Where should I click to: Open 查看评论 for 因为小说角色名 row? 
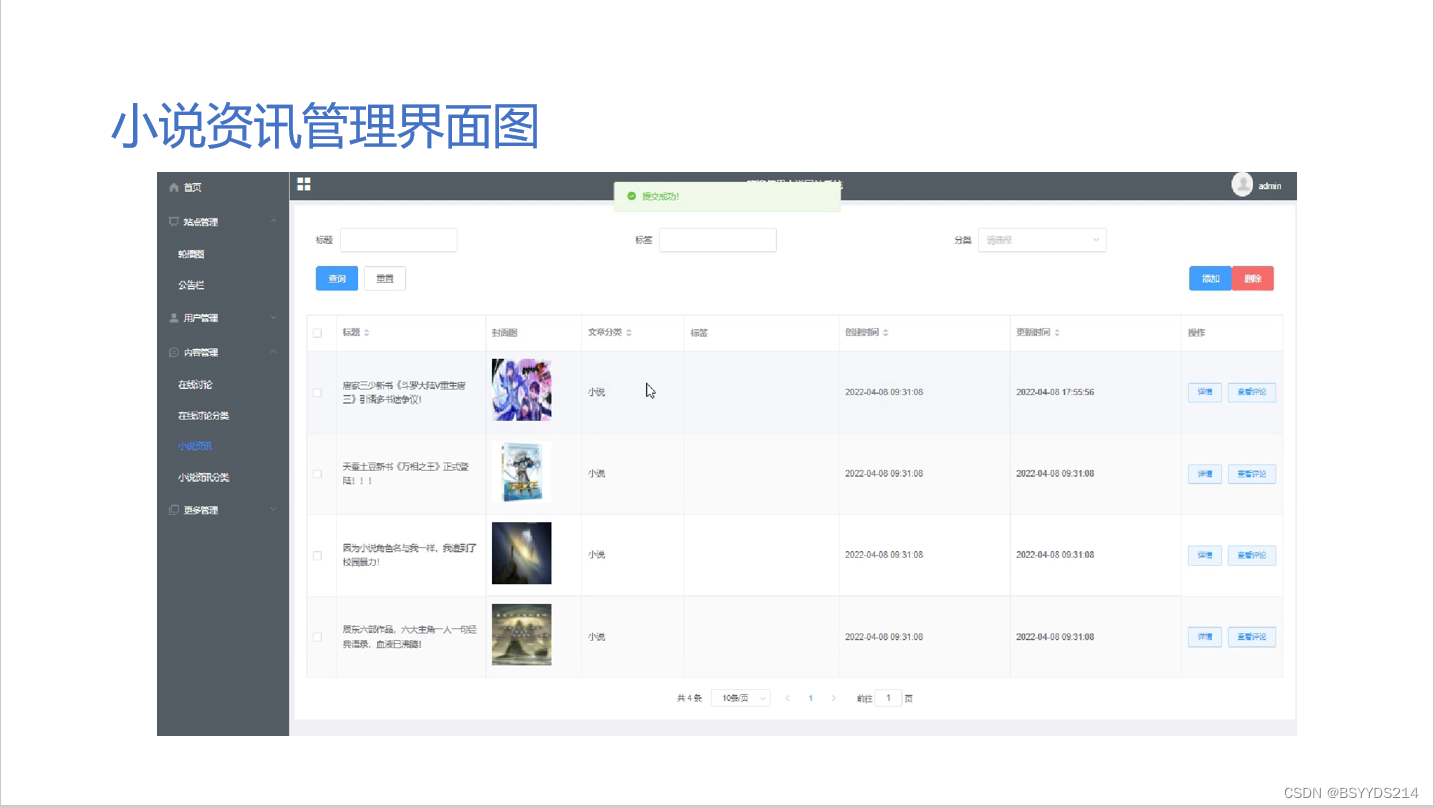tap(1252, 555)
